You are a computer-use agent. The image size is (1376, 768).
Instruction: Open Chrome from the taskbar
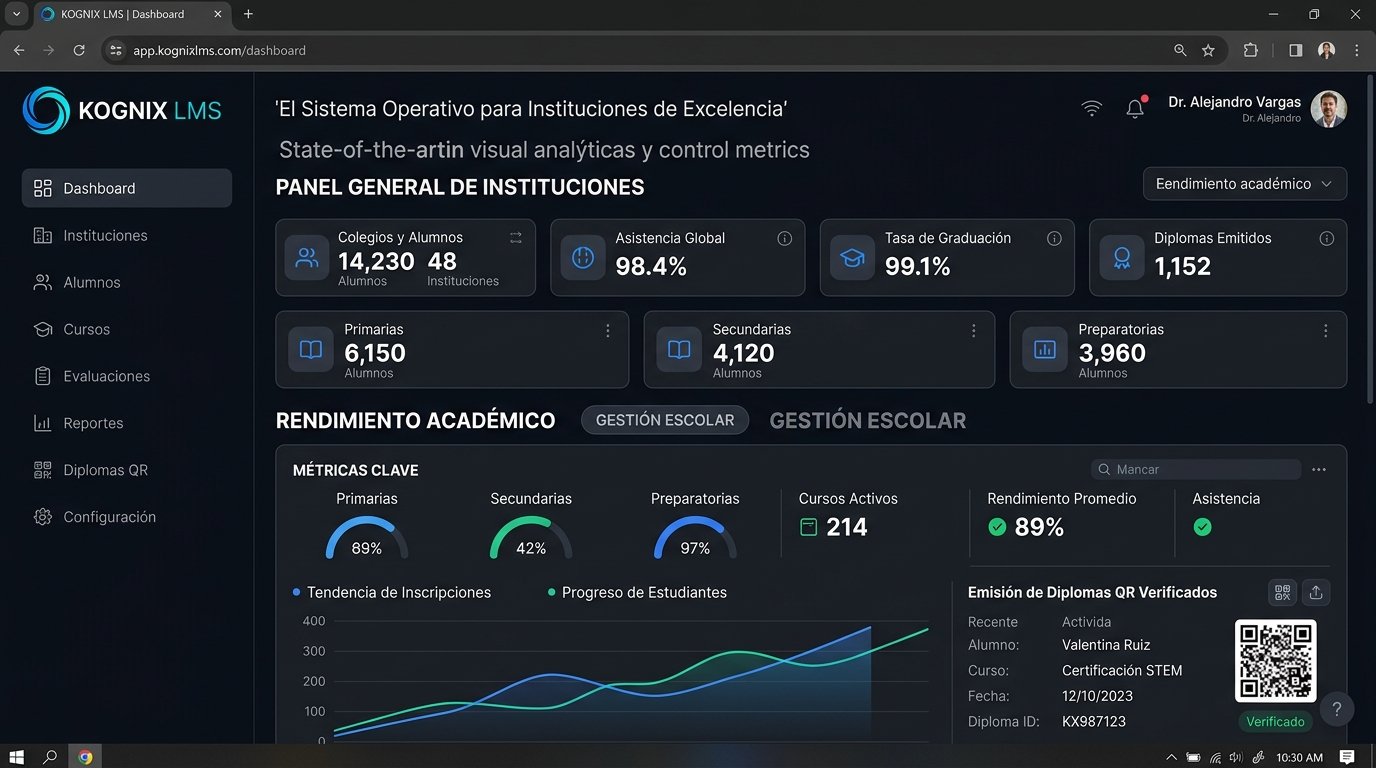click(85, 757)
